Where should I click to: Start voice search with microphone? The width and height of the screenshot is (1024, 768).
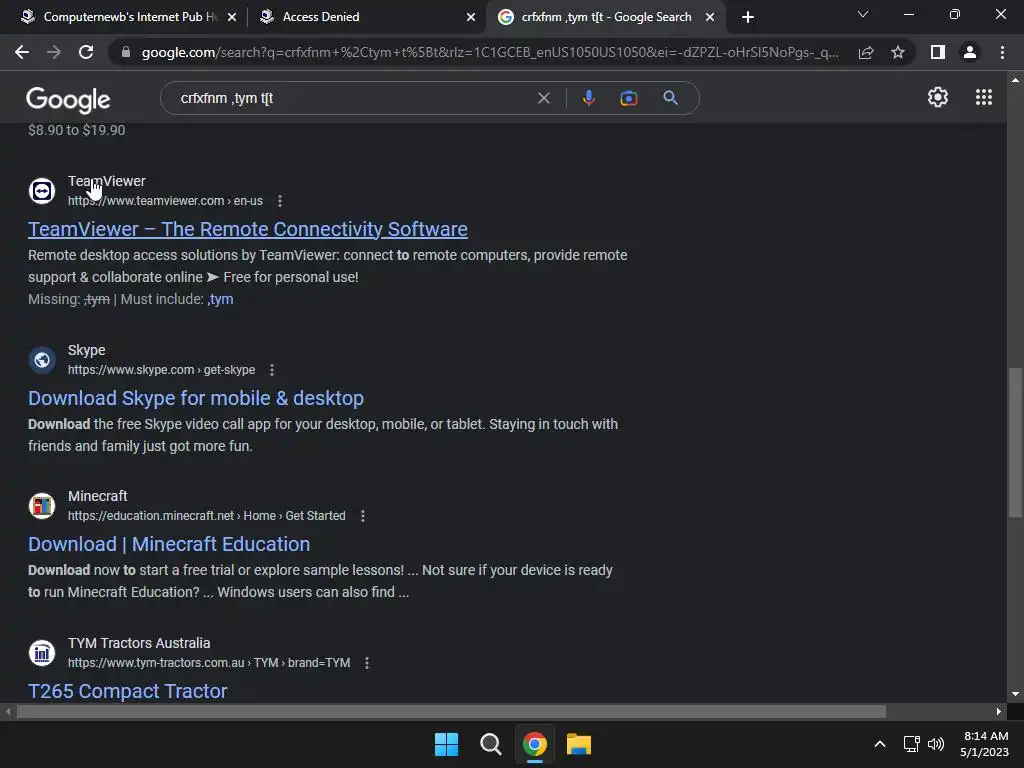click(588, 98)
